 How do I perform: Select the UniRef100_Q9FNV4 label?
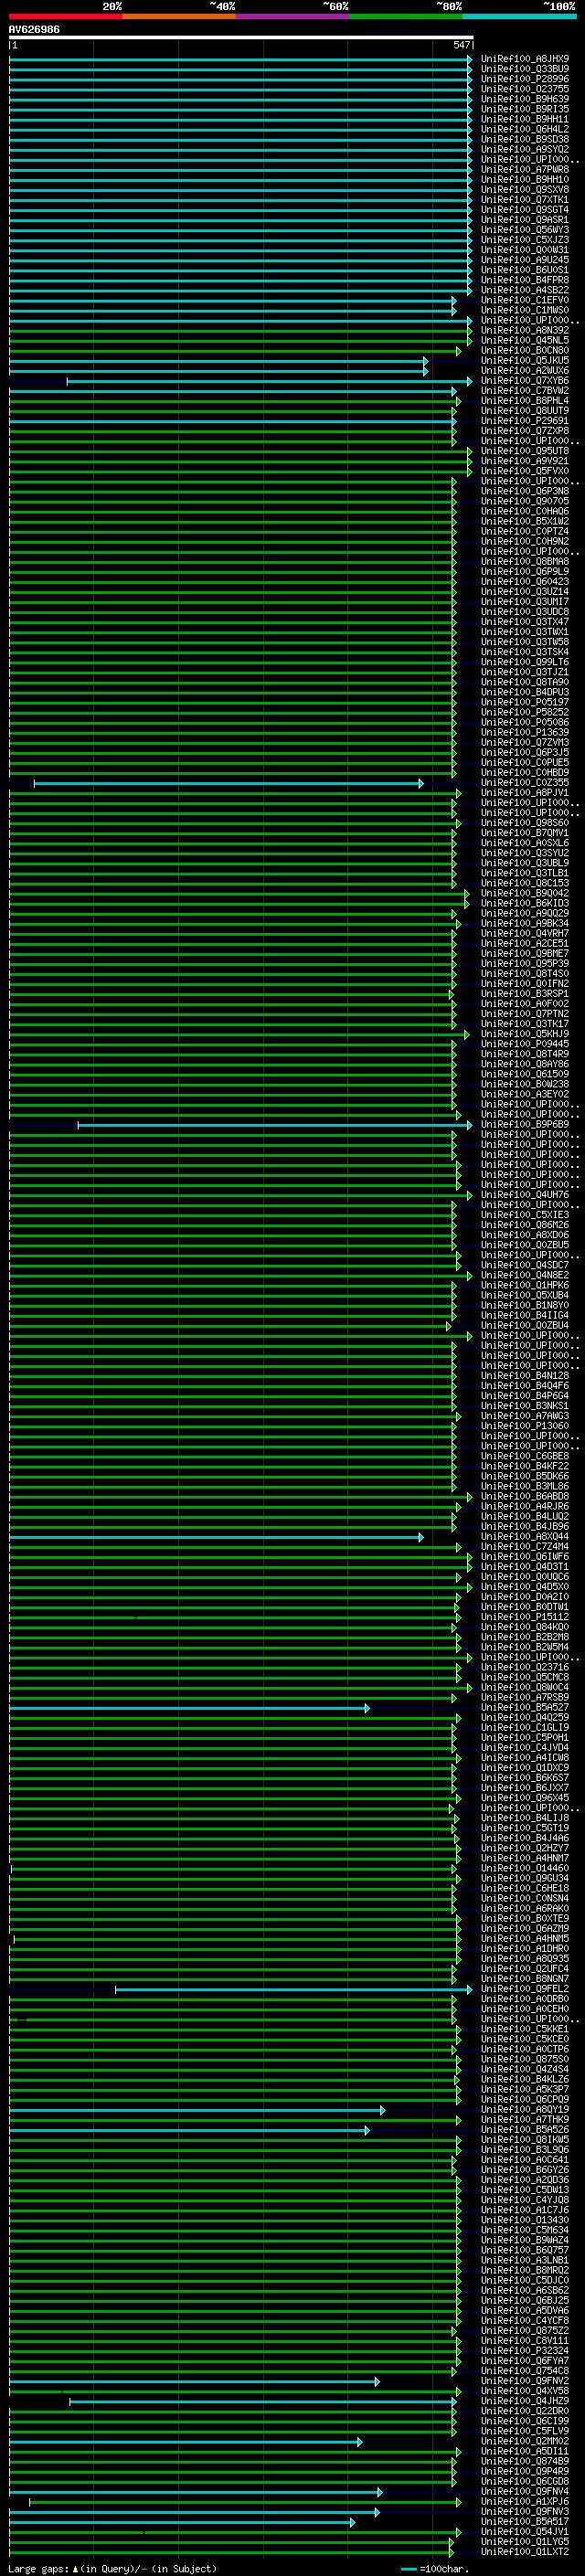tap(525, 2492)
